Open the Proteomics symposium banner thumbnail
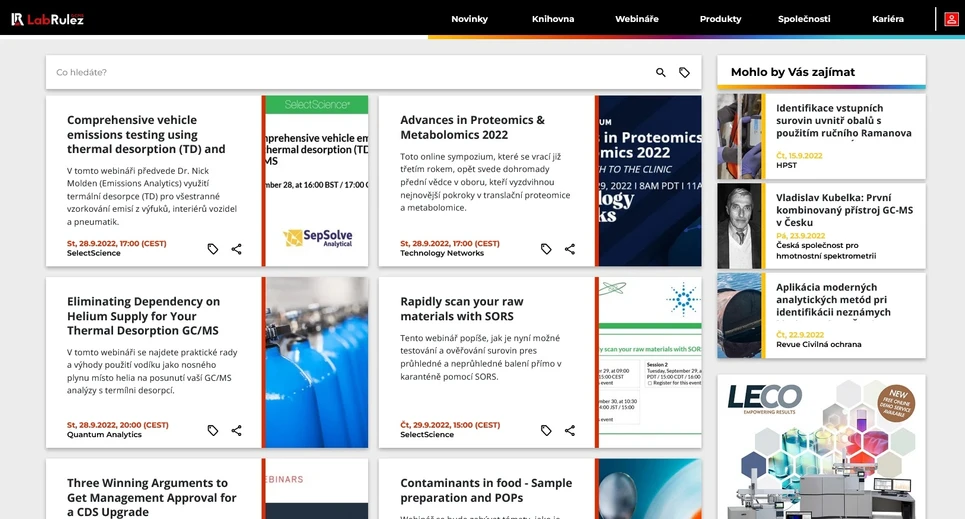Viewport: 965px width, 519px height. pyautogui.click(x=650, y=181)
